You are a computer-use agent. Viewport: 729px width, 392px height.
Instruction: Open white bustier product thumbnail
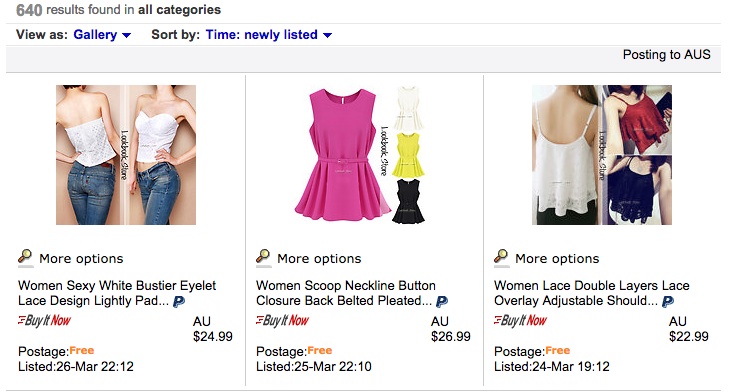(126, 155)
